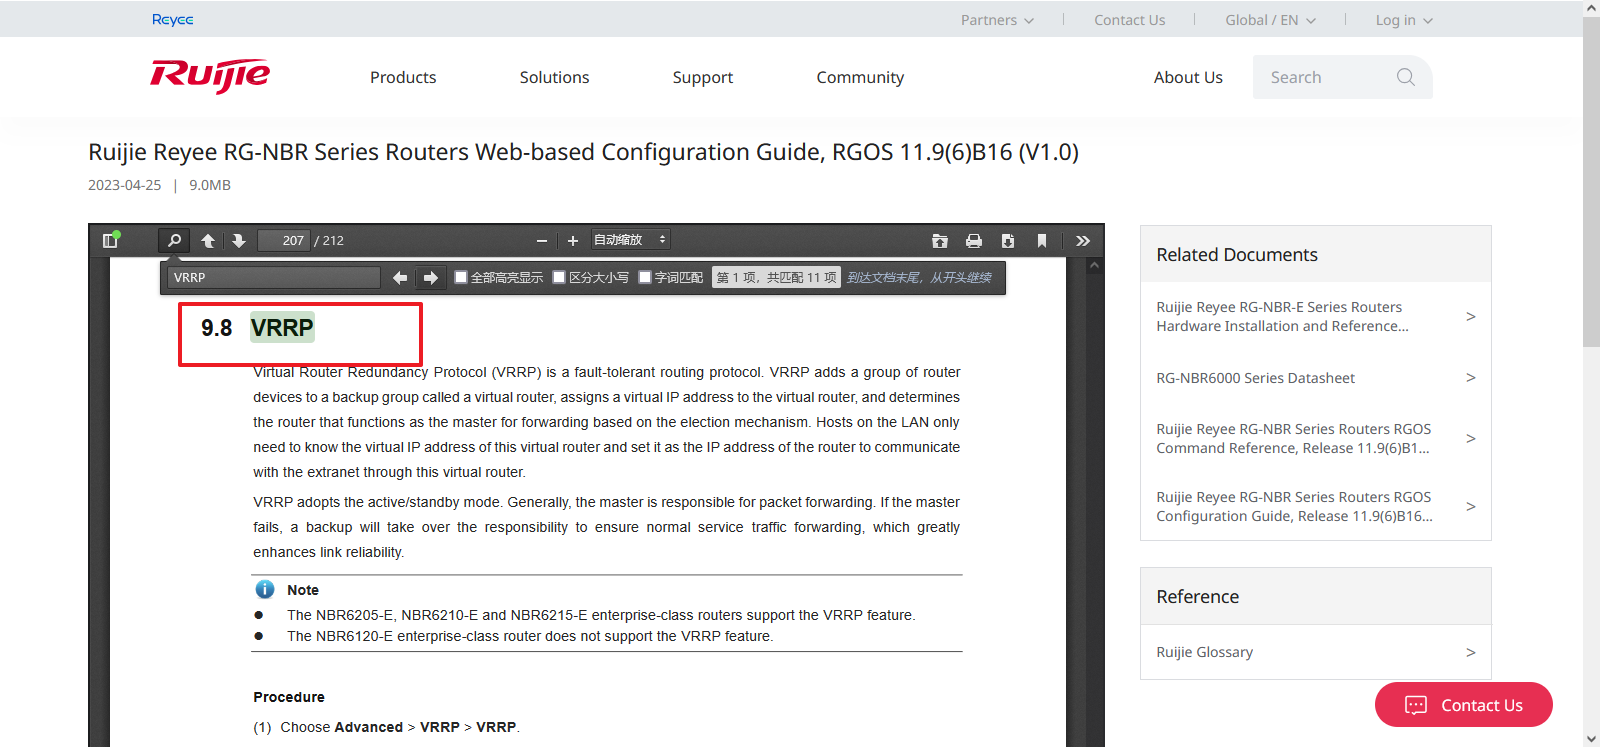The width and height of the screenshot is (1600, 747).
Task: Expand the Partners dropdown
Action: pos(997,20)
